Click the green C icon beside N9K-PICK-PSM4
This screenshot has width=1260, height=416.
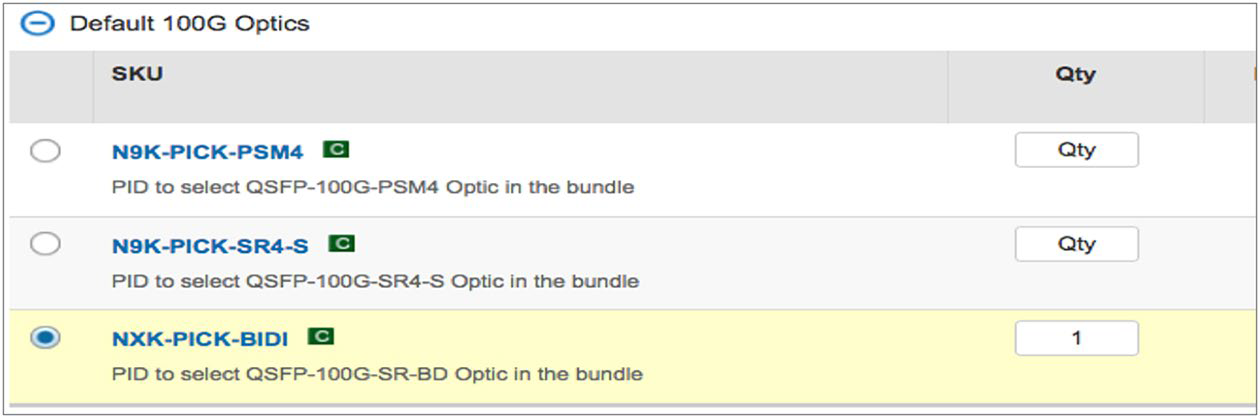click(336, 150)
